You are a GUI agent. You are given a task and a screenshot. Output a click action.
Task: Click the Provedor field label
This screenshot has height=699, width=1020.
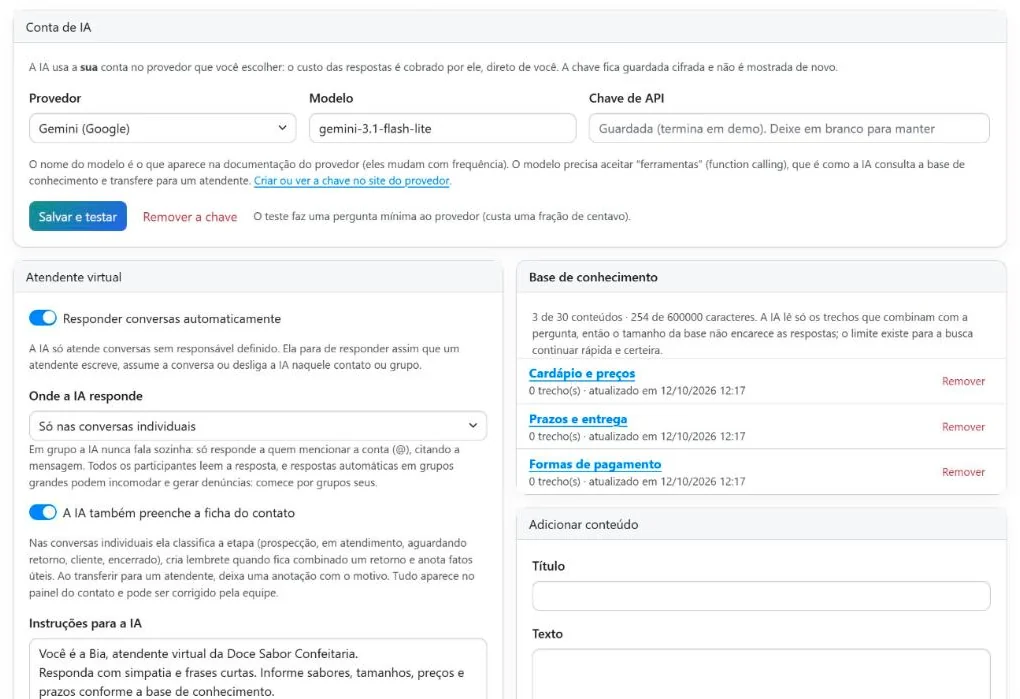point(55,98)
